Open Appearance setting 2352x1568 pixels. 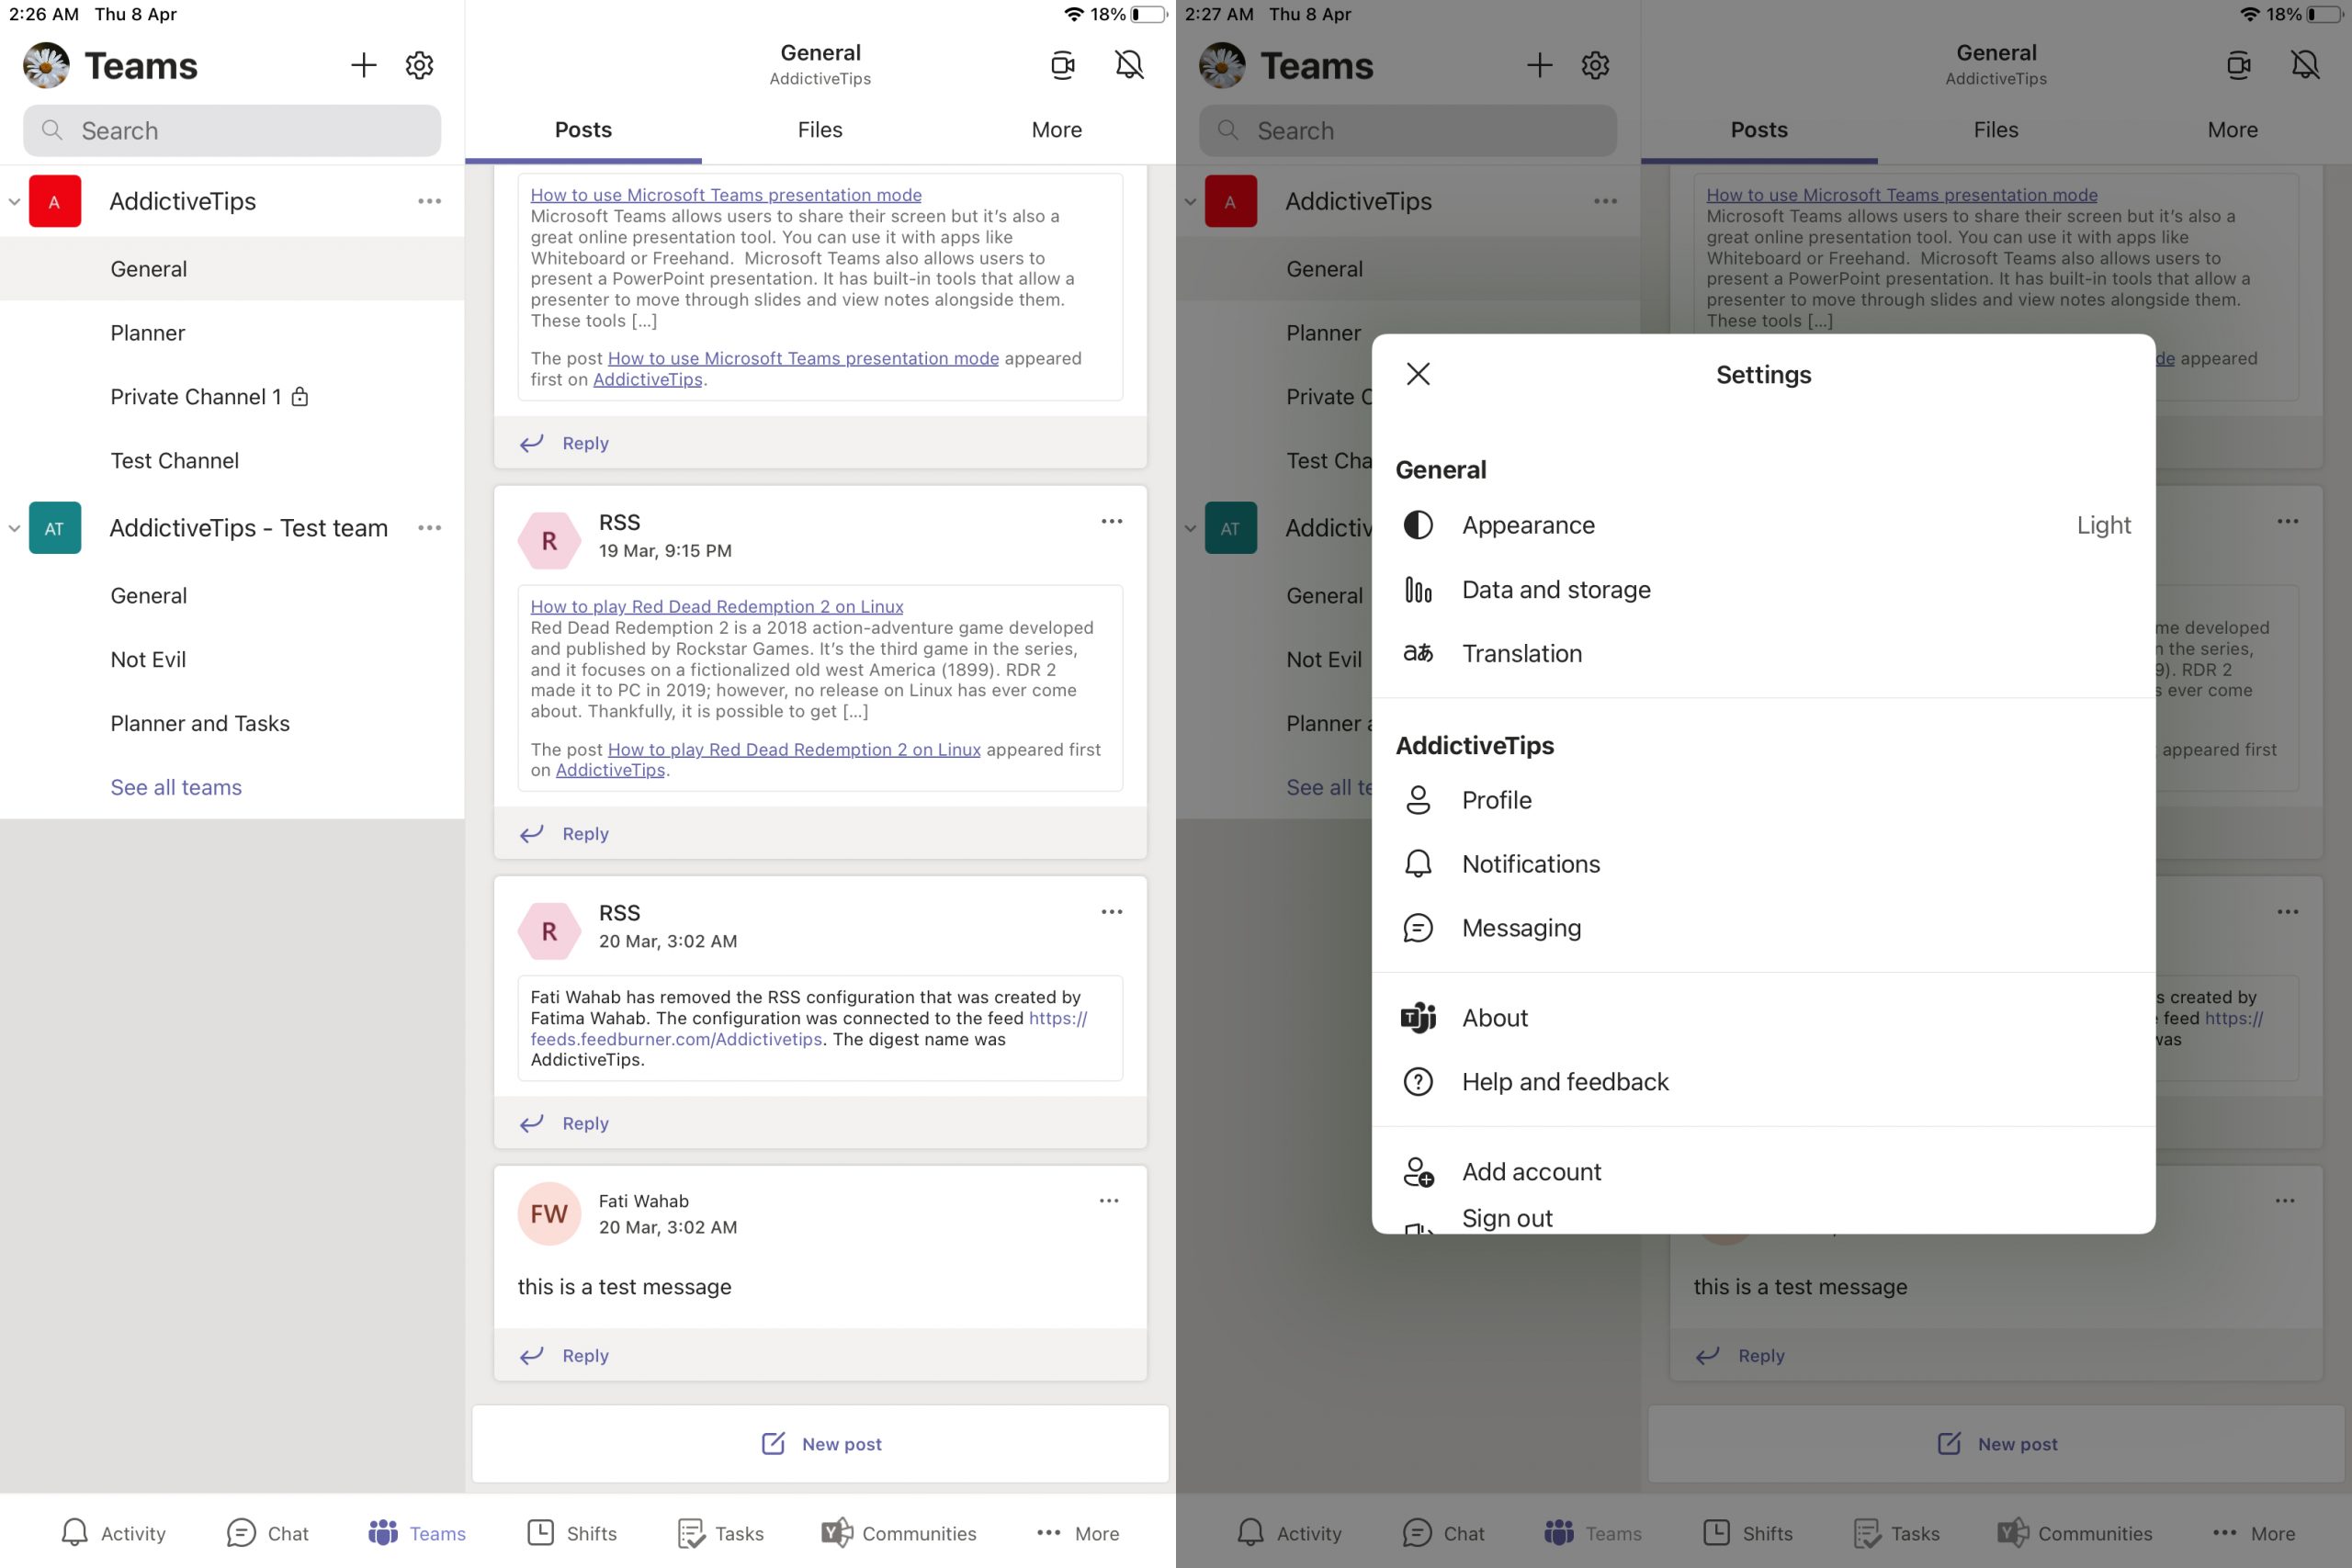point(1764,525)
